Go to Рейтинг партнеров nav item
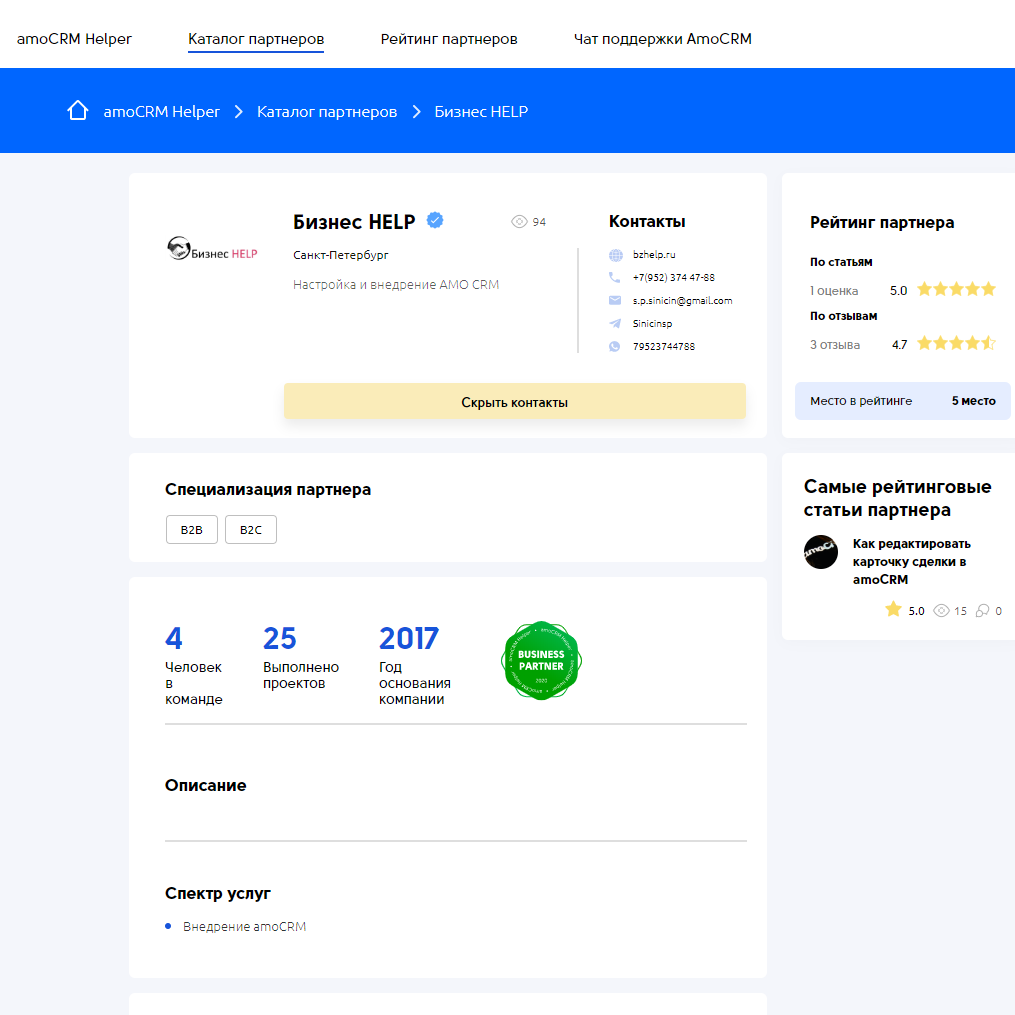The width and height of the screenshot is (1015, 1015). pos(449,39)
